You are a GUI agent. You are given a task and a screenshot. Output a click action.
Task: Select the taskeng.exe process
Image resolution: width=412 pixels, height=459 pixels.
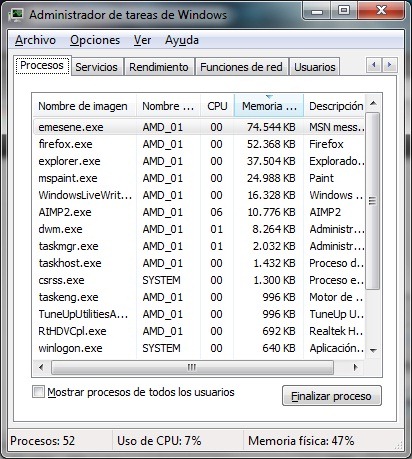[x=199, y=297]
